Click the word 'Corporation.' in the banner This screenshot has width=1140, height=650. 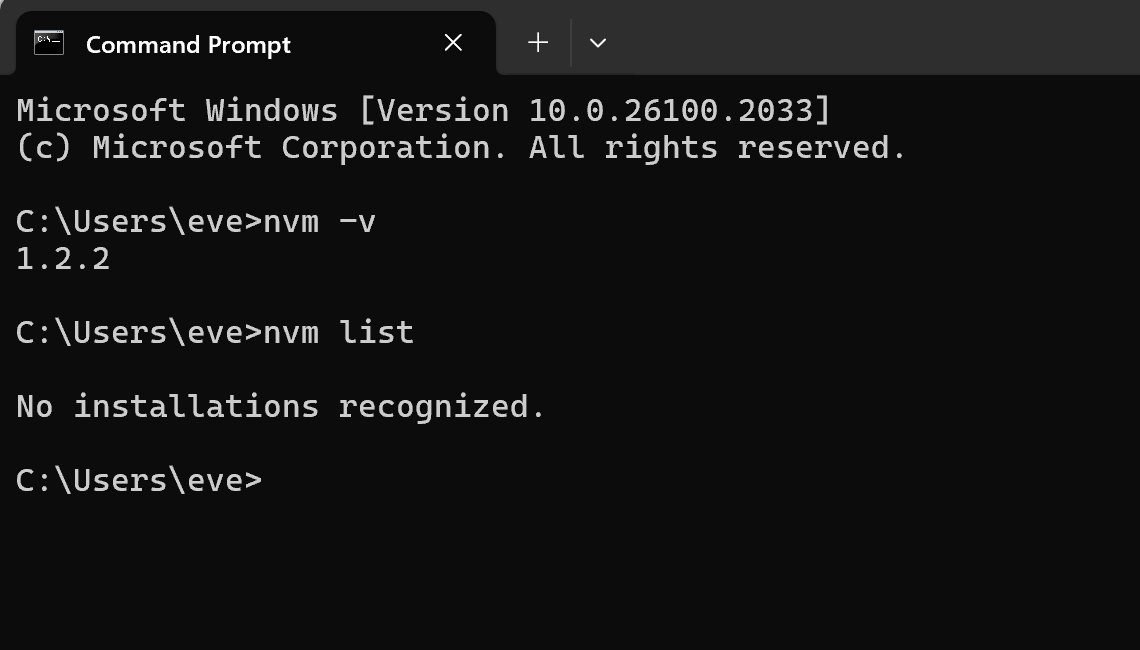(x=395, y=148)
